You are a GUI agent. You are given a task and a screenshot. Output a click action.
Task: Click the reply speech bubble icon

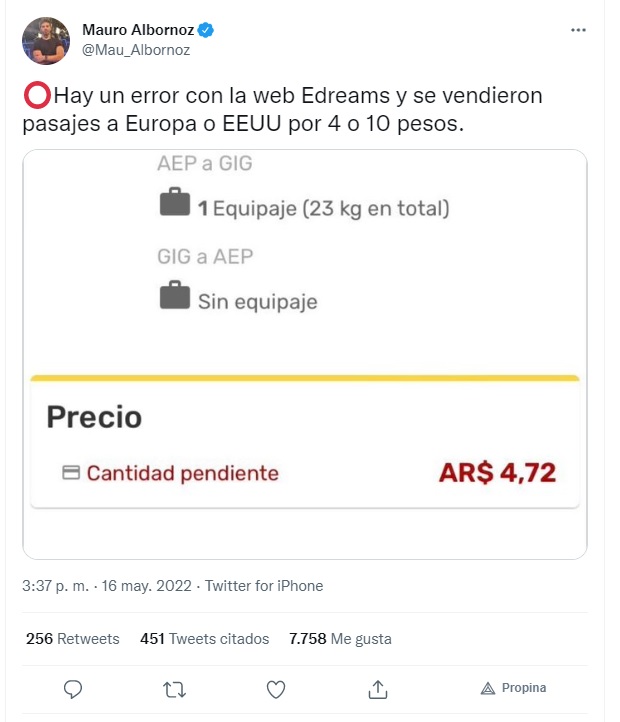pyautogui.click(x=73, y=689)
